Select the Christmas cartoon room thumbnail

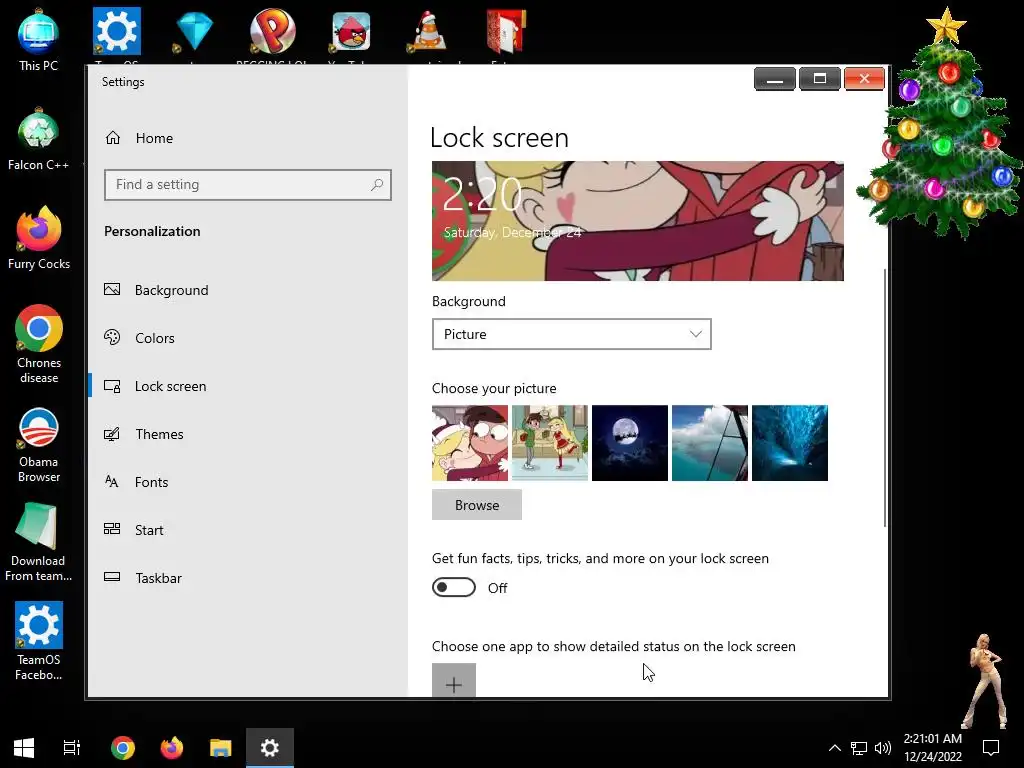(x=550, y=443)
